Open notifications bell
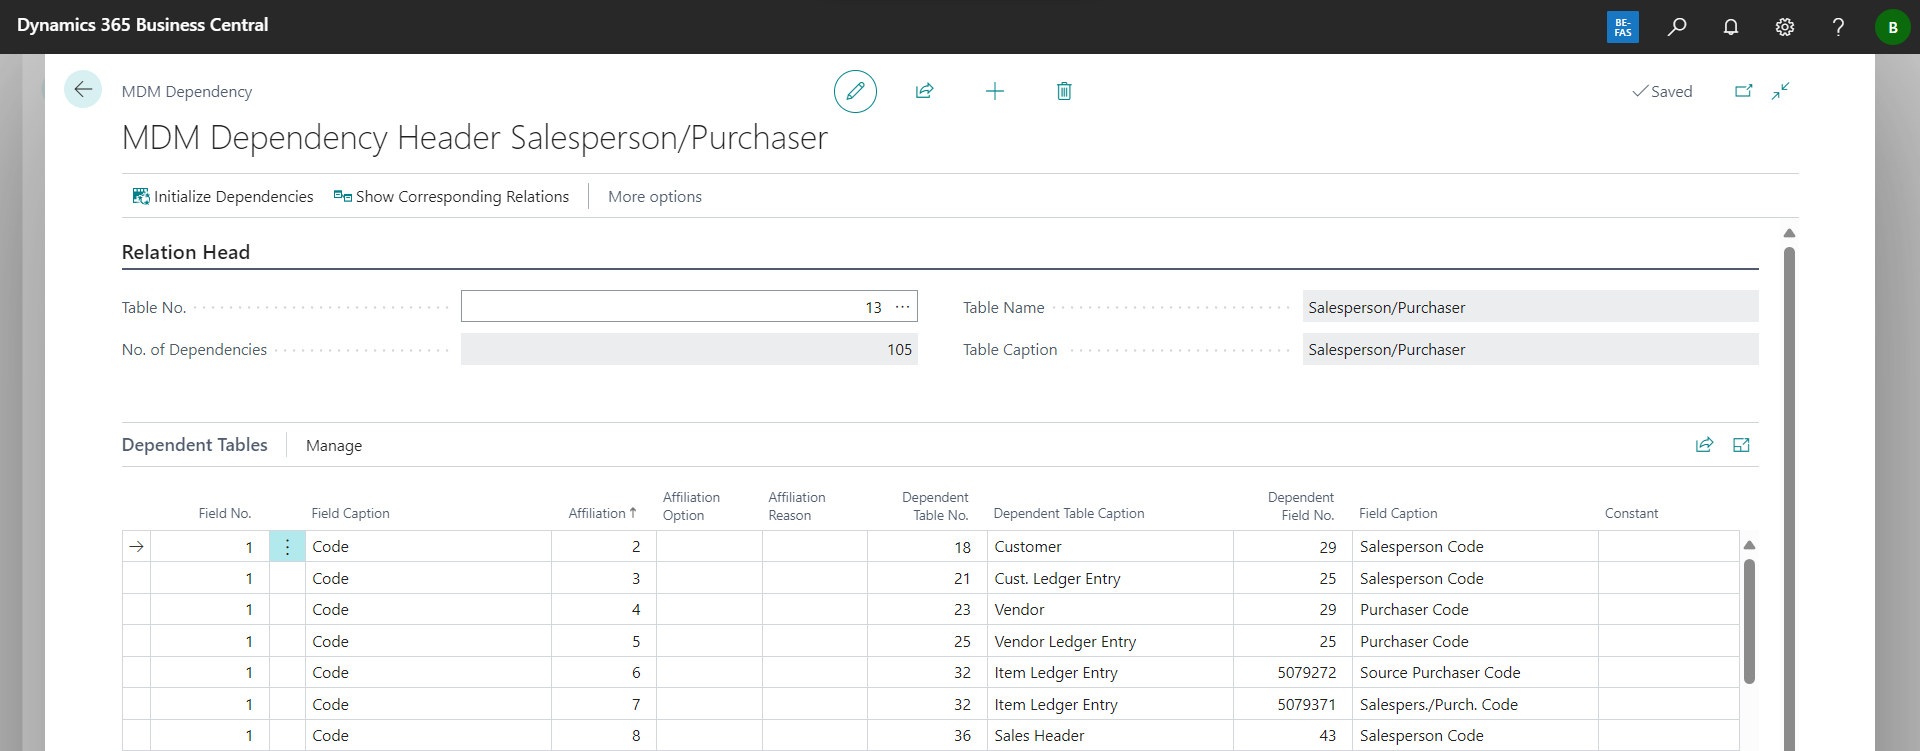This screenshot has width=1920, height=751. click(x=1731, y=27)
